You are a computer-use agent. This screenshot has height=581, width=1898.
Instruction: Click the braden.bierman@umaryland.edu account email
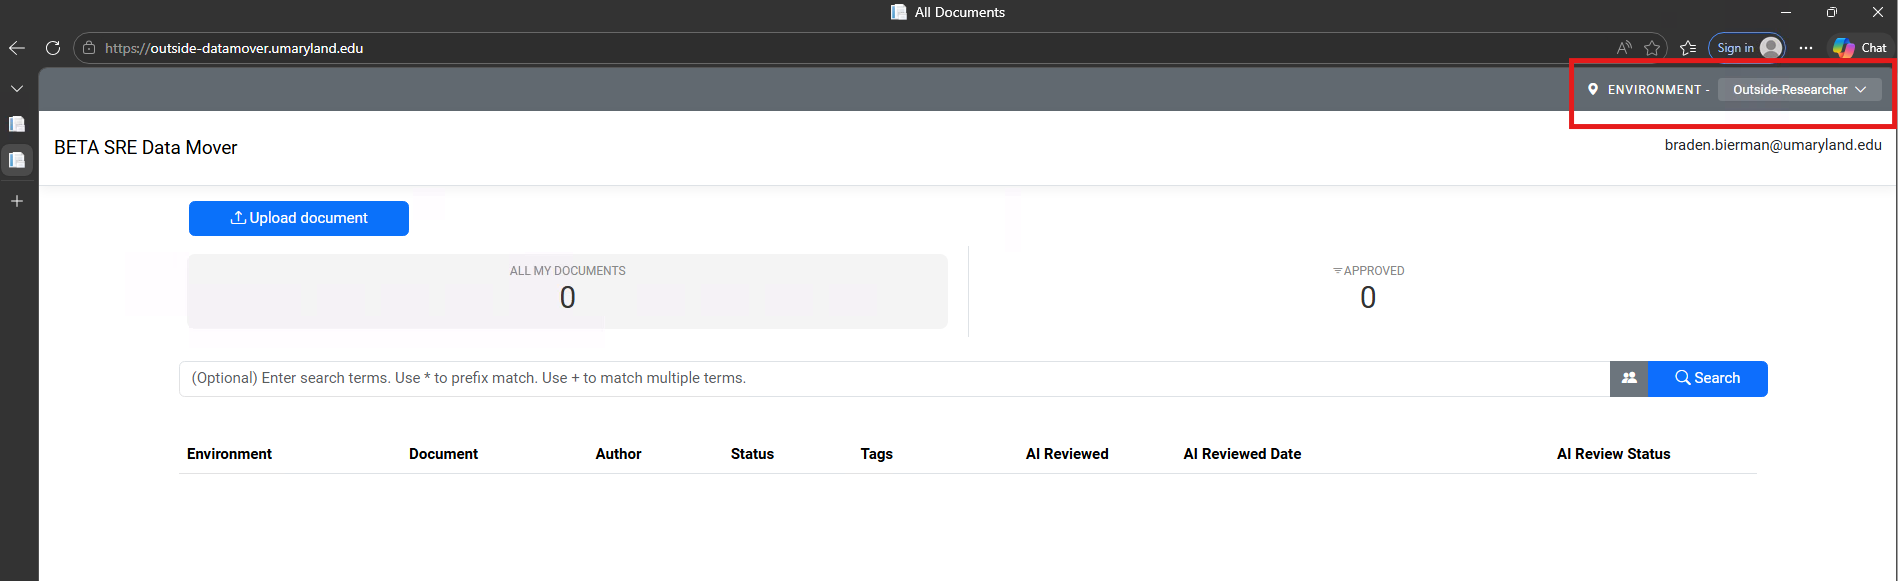pos(1773,145)
